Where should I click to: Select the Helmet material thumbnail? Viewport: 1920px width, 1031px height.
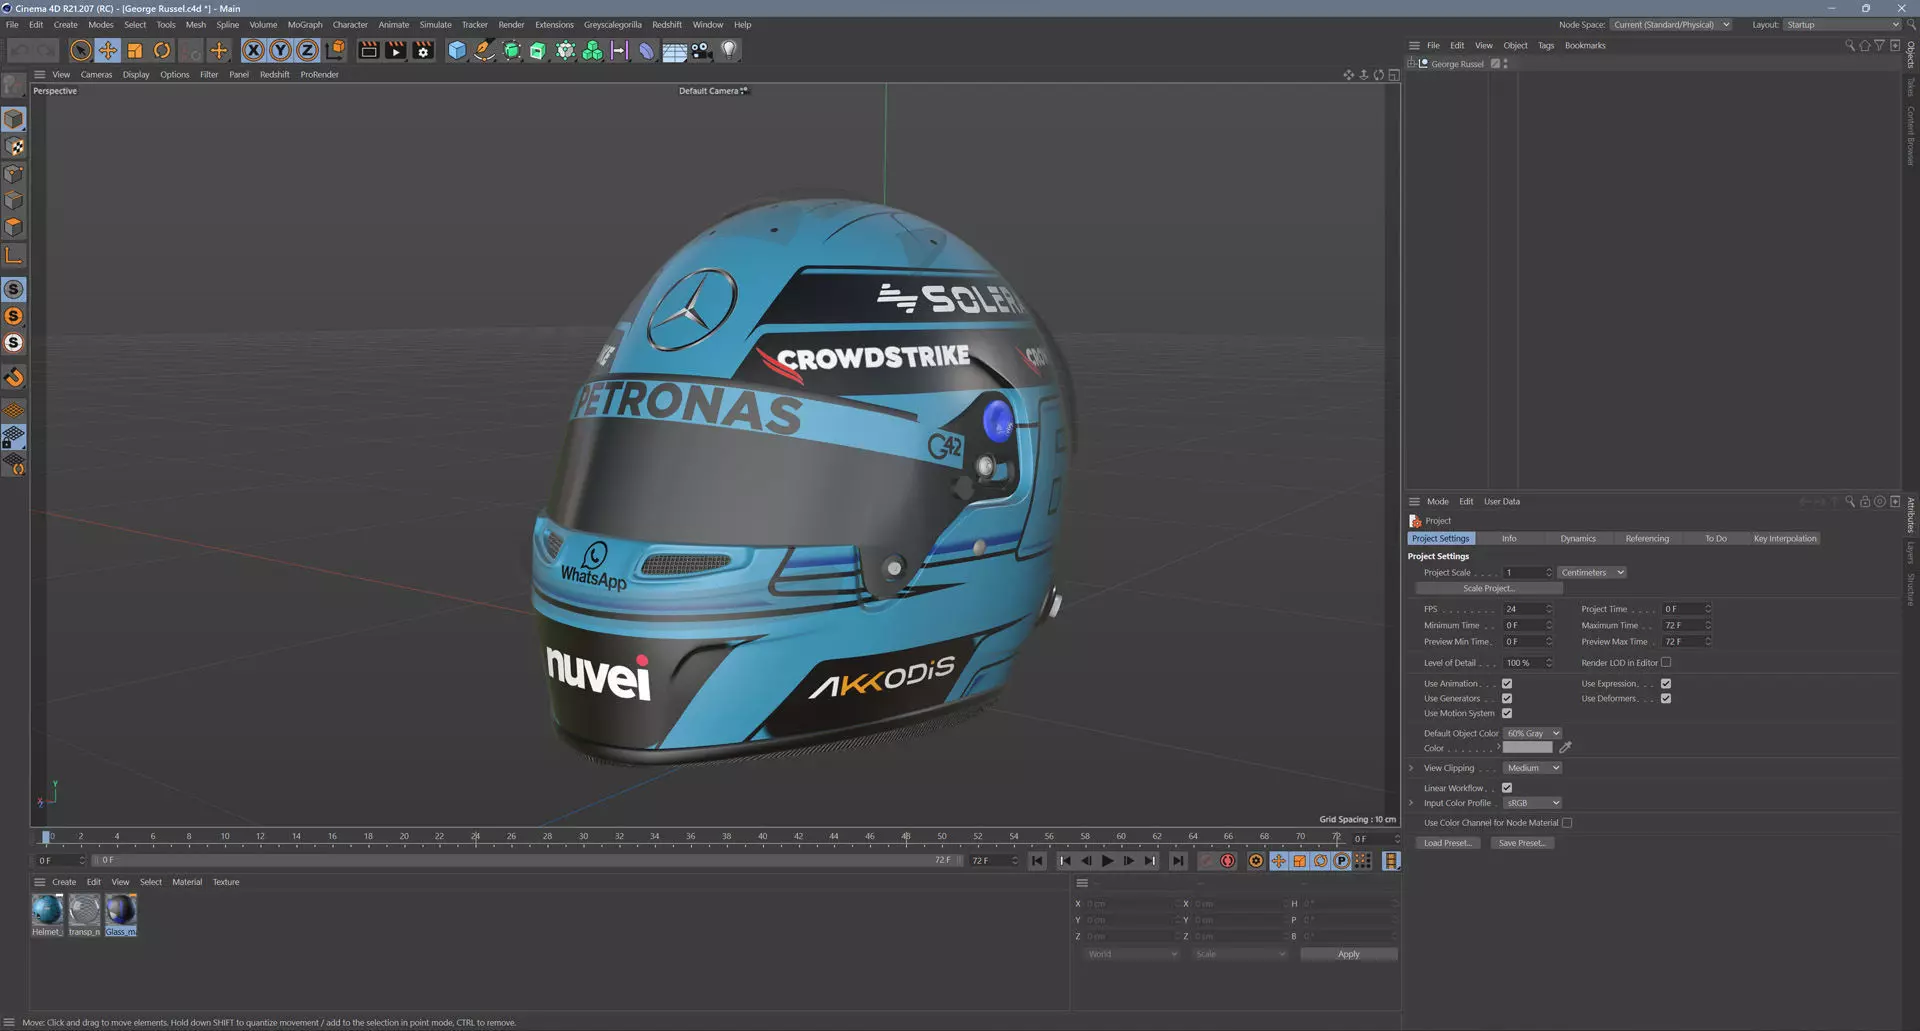point(47,910)
